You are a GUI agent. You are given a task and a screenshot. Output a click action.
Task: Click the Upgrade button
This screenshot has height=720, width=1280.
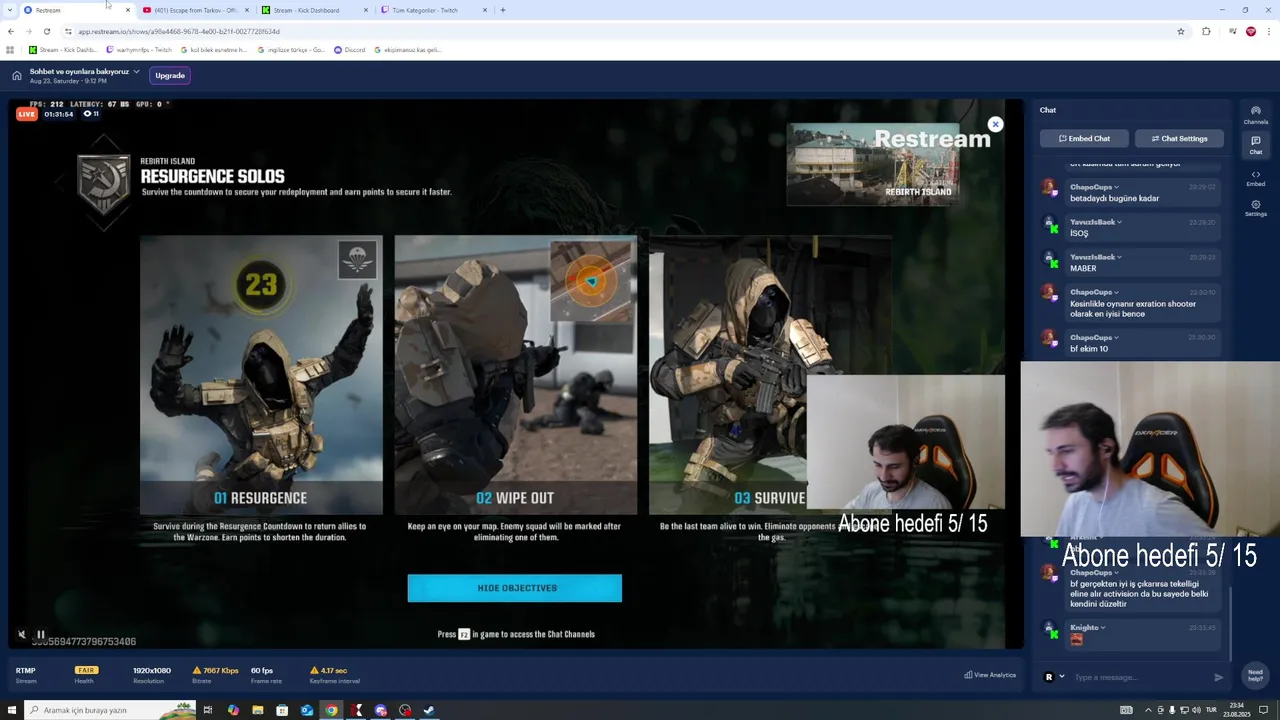coord(170,75)
